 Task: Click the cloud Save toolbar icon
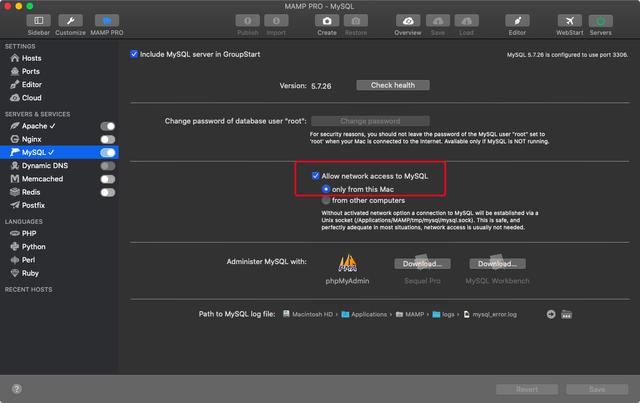coord(438,20)
